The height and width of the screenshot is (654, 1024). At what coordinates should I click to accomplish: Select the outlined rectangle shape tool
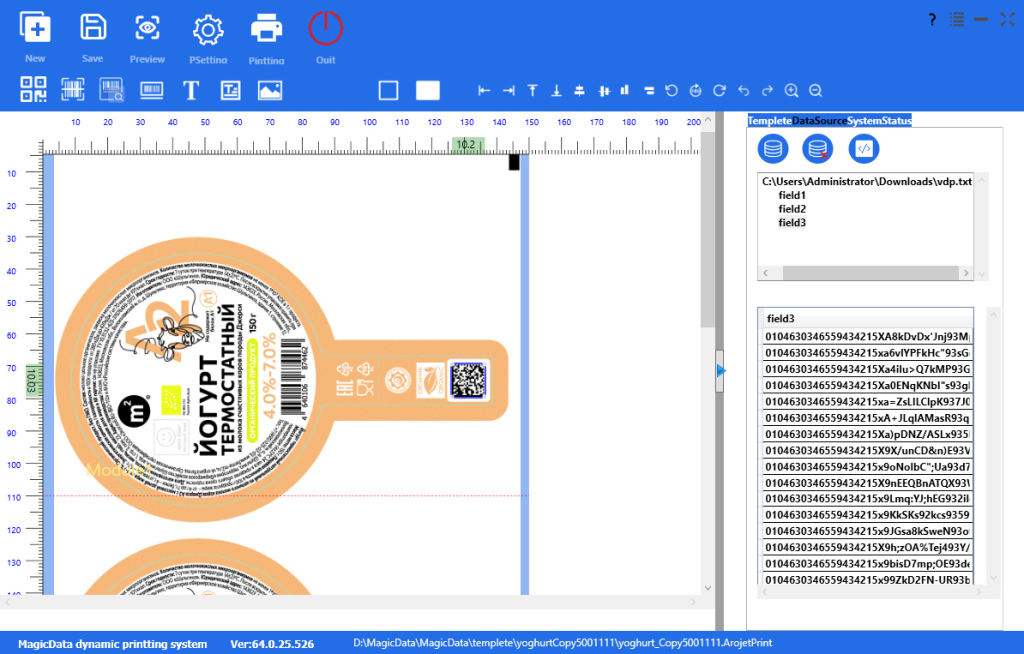pos(388,90)
